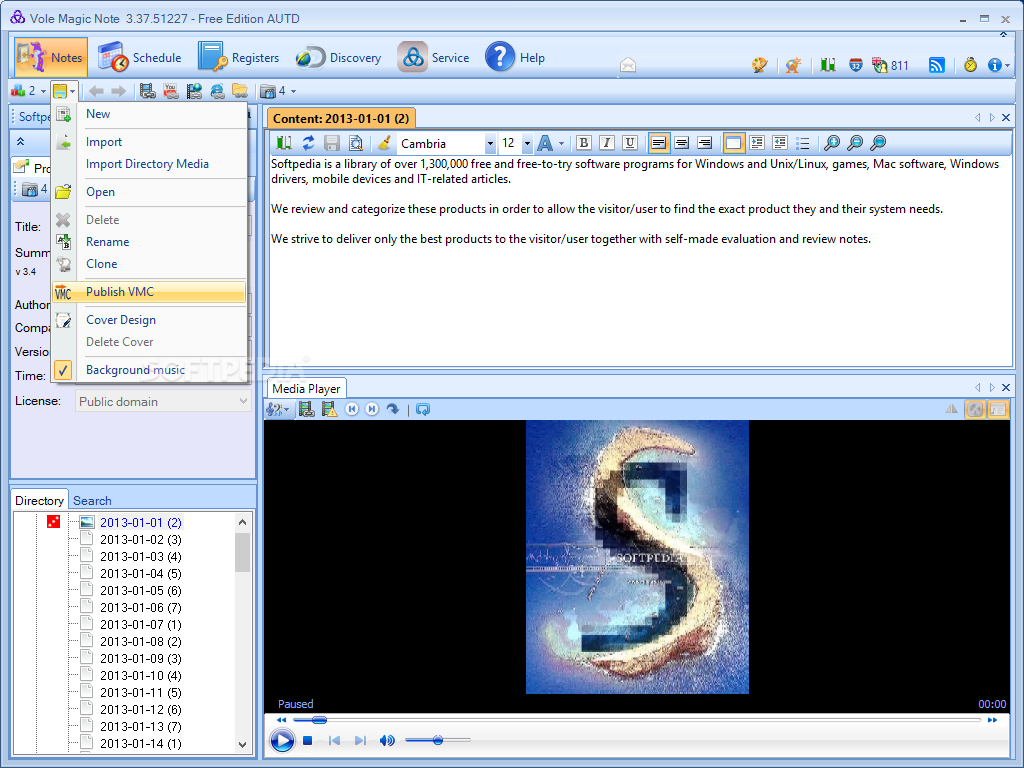
Task: Open the yellow note menu dropdown arrow
Action: click(x=72, y=91)
